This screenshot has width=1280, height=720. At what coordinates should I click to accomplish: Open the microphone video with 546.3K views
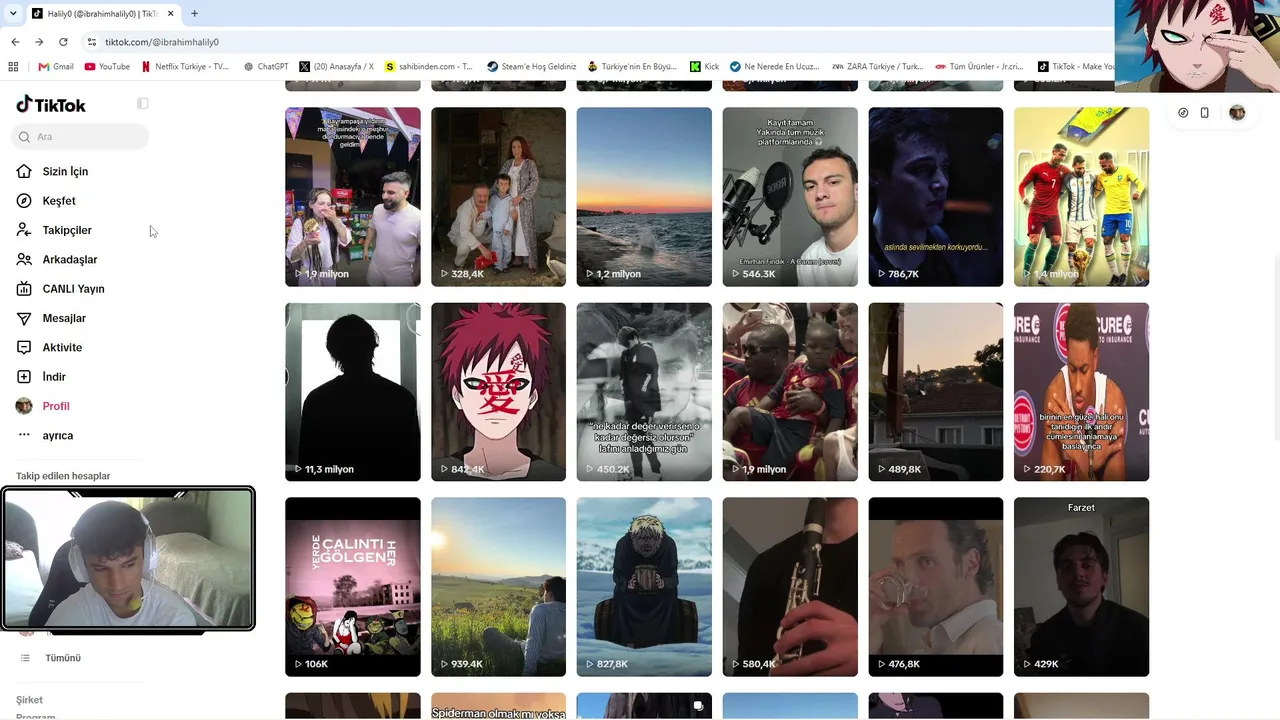tap(790, 197)
